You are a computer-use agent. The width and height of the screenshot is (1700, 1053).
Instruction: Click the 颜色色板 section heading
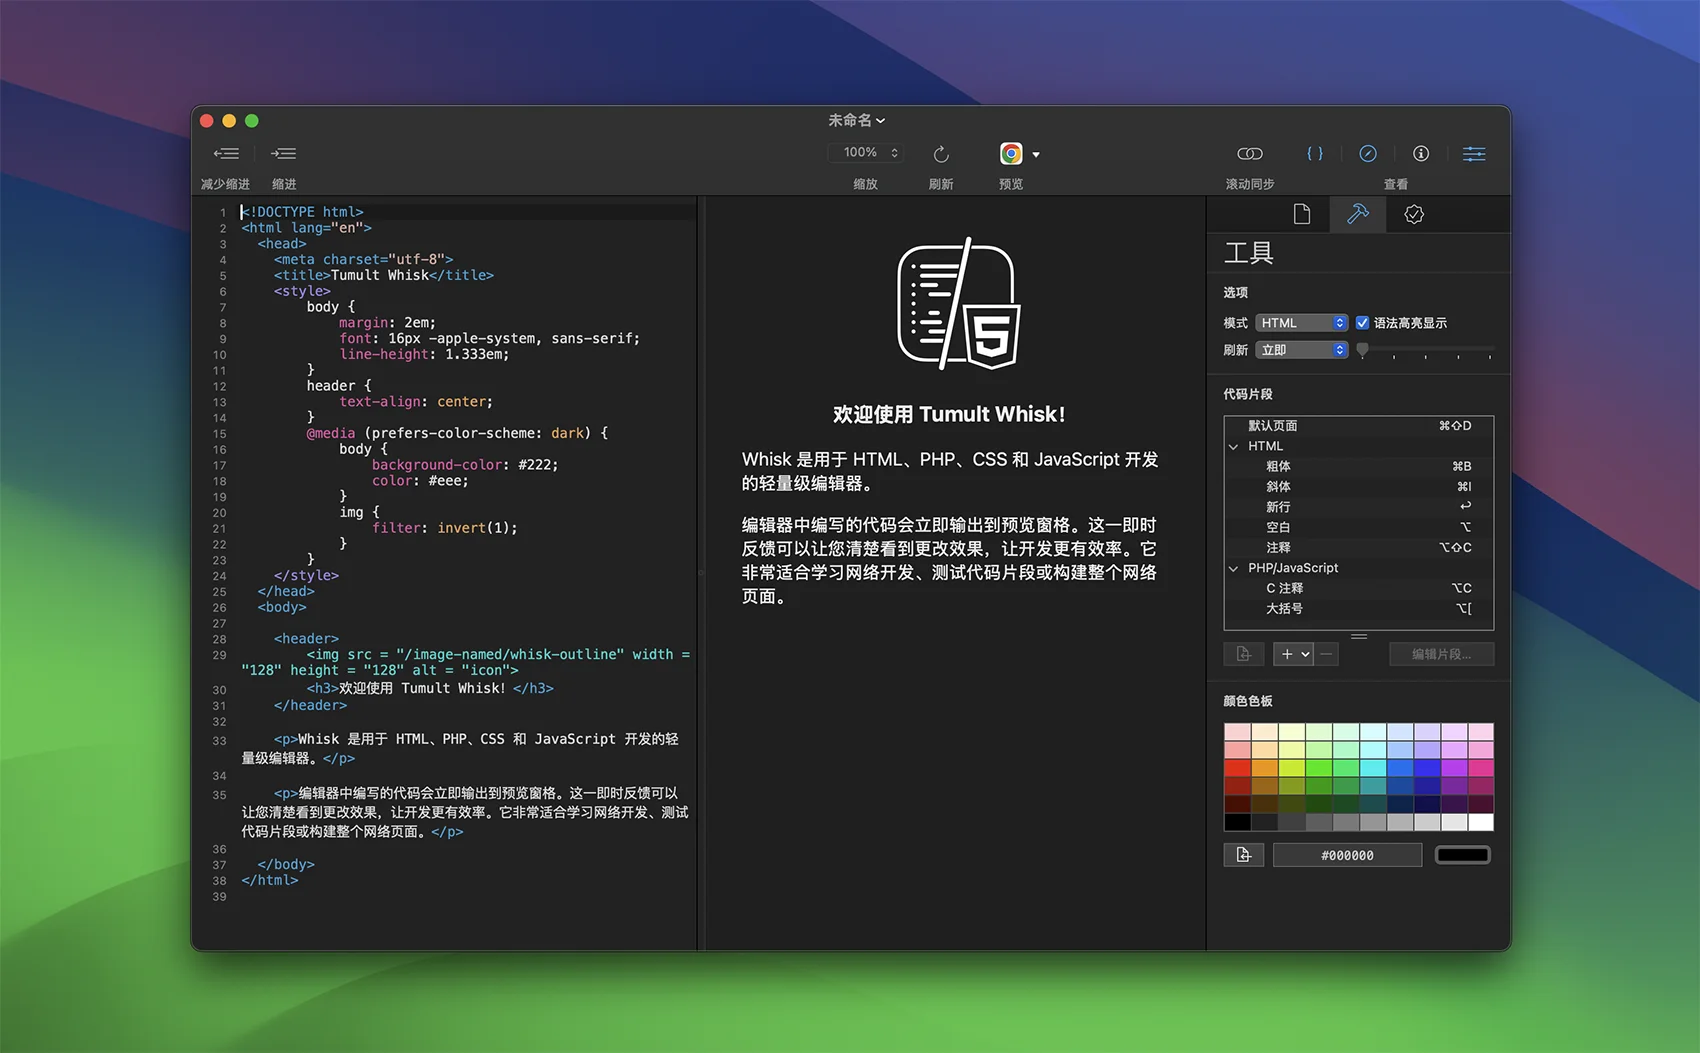click(1248, 701)
